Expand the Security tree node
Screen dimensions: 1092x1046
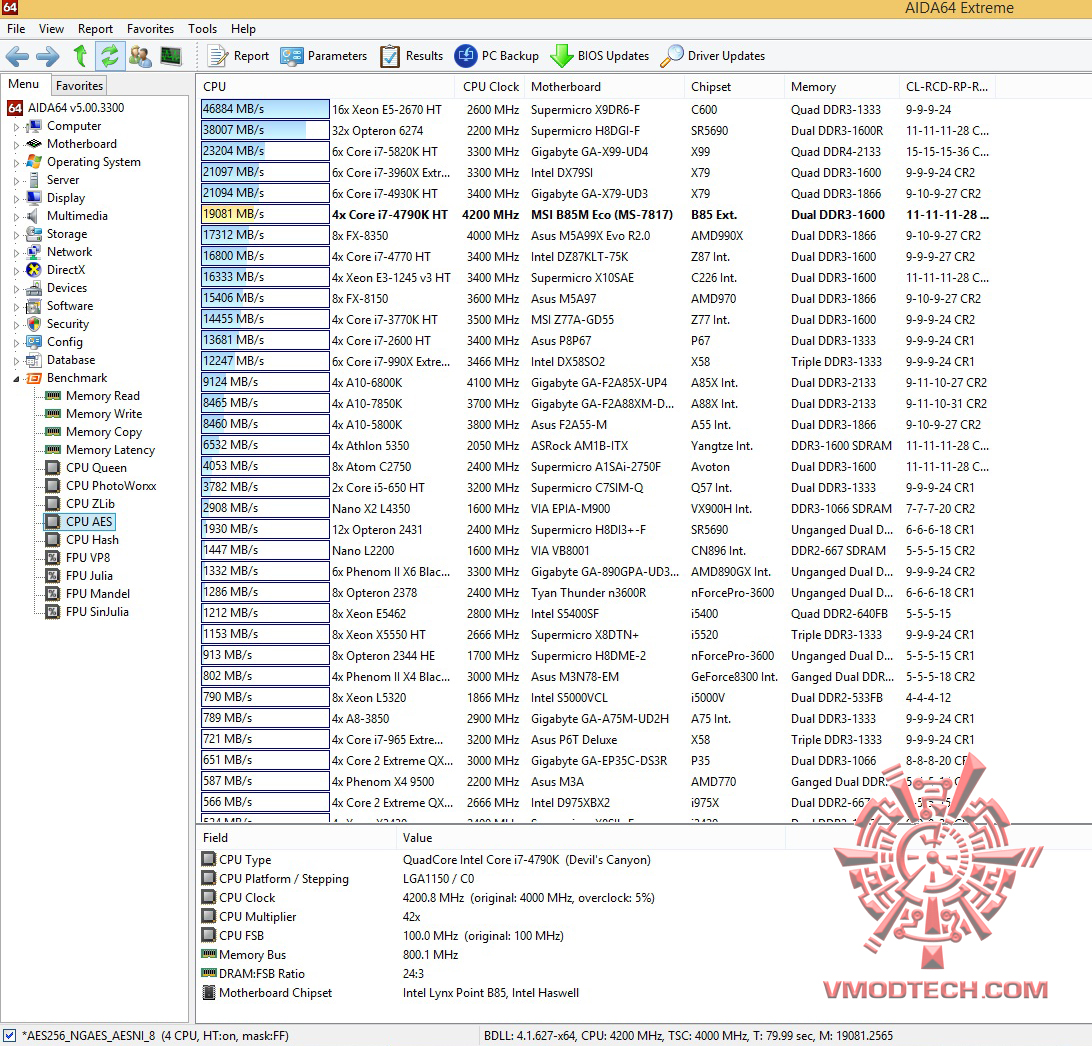[x=16, y=325]
